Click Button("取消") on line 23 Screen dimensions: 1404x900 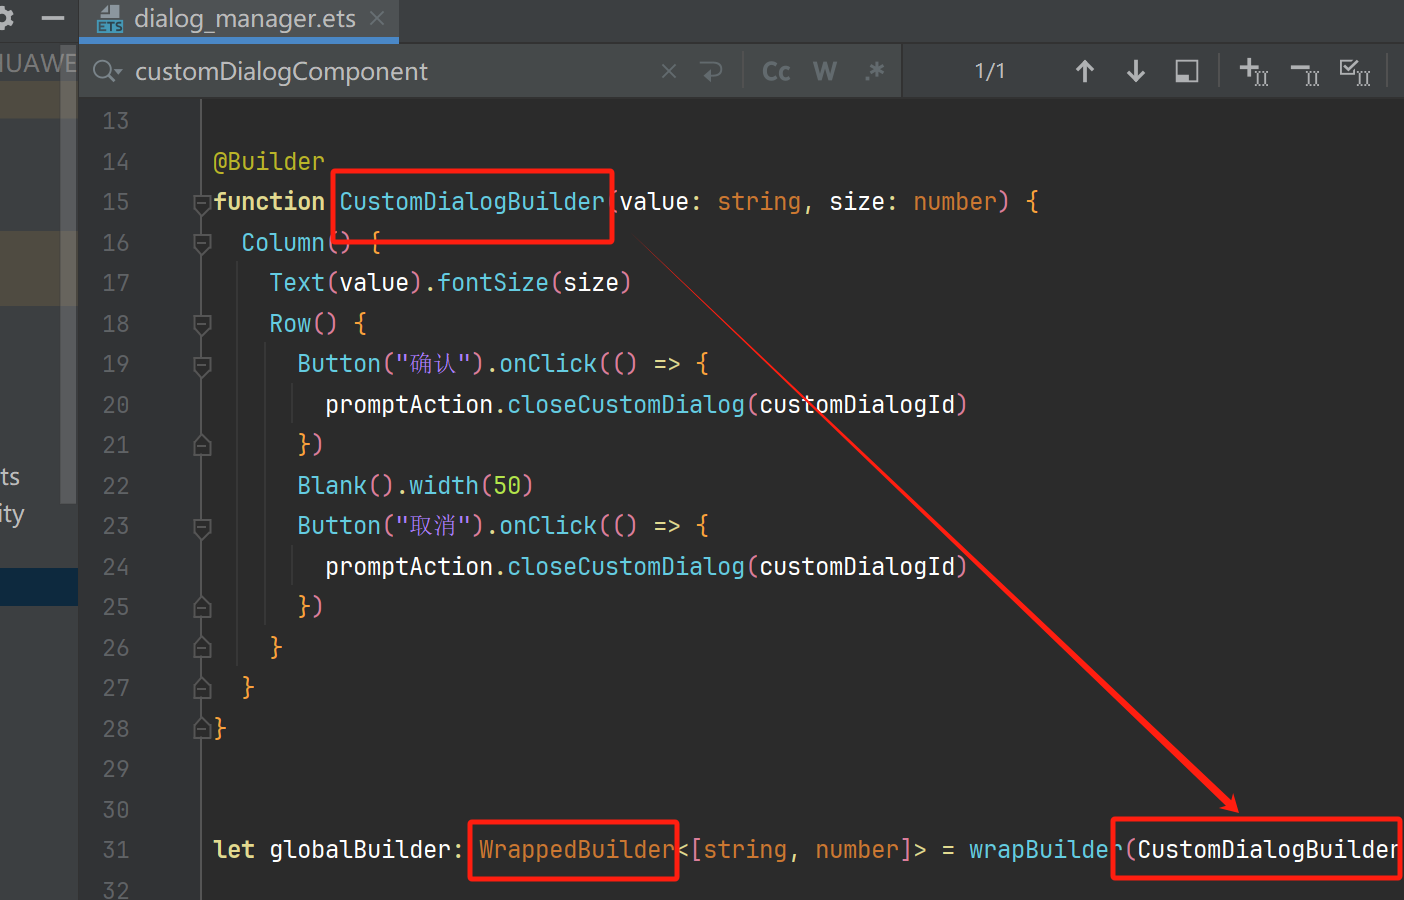[x=391, y=526]
